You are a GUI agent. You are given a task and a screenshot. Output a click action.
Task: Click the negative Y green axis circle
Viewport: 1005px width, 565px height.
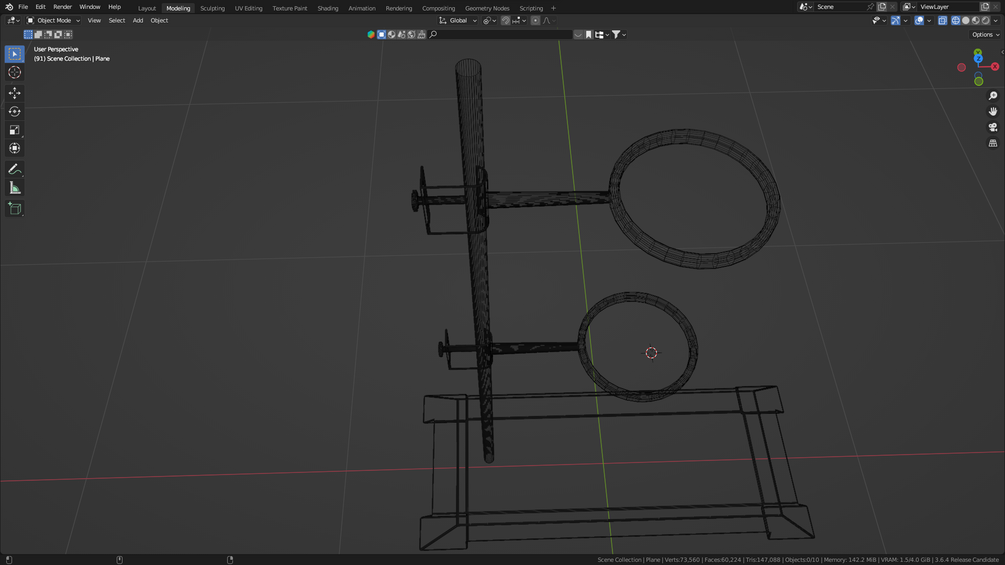tap(978, 81)
